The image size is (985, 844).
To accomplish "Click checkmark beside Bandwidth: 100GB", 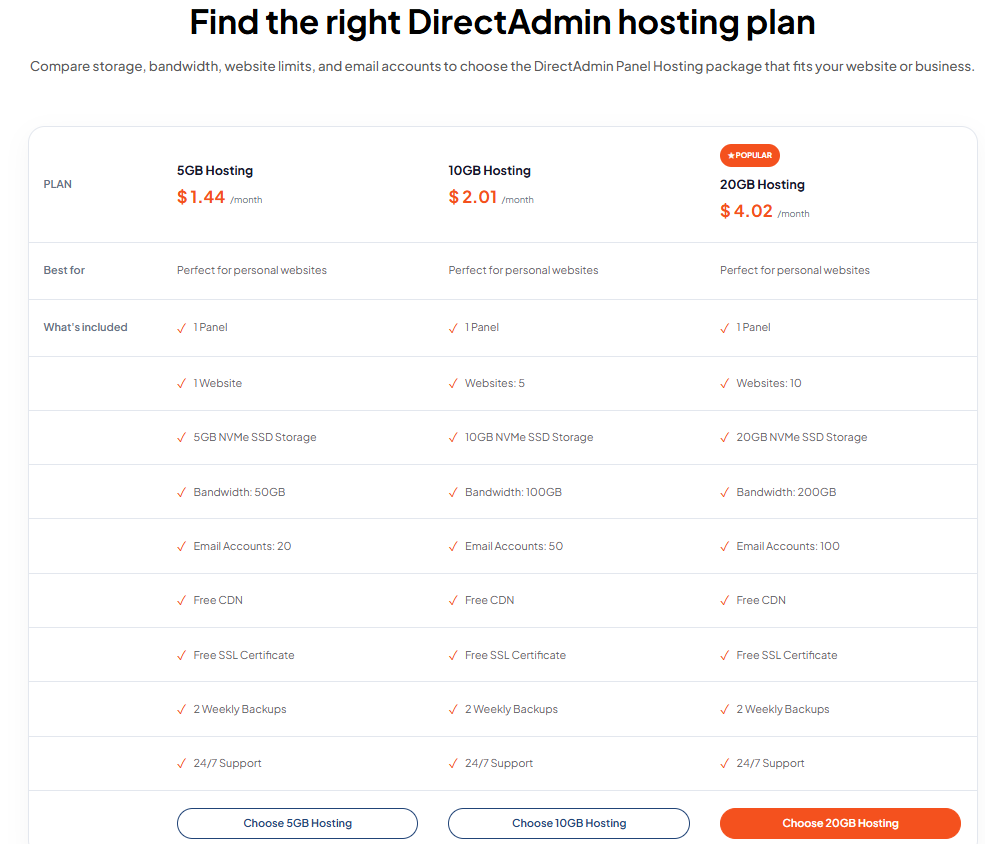I will [453, 492].
